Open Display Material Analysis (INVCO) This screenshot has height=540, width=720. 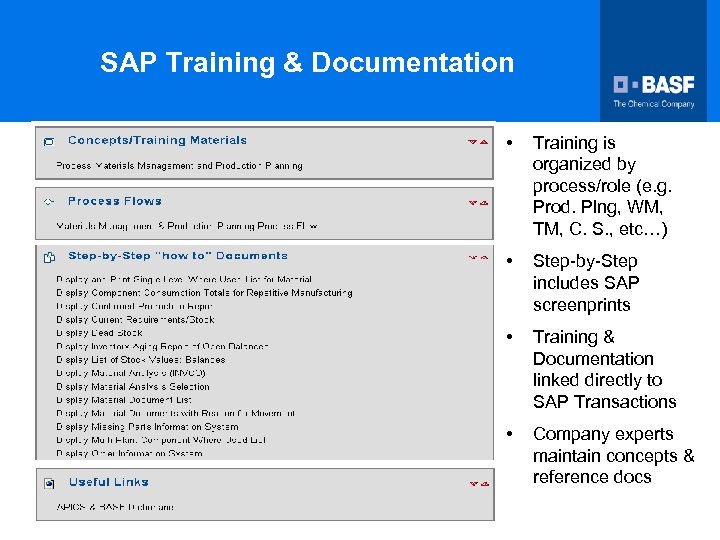(131, 373)
